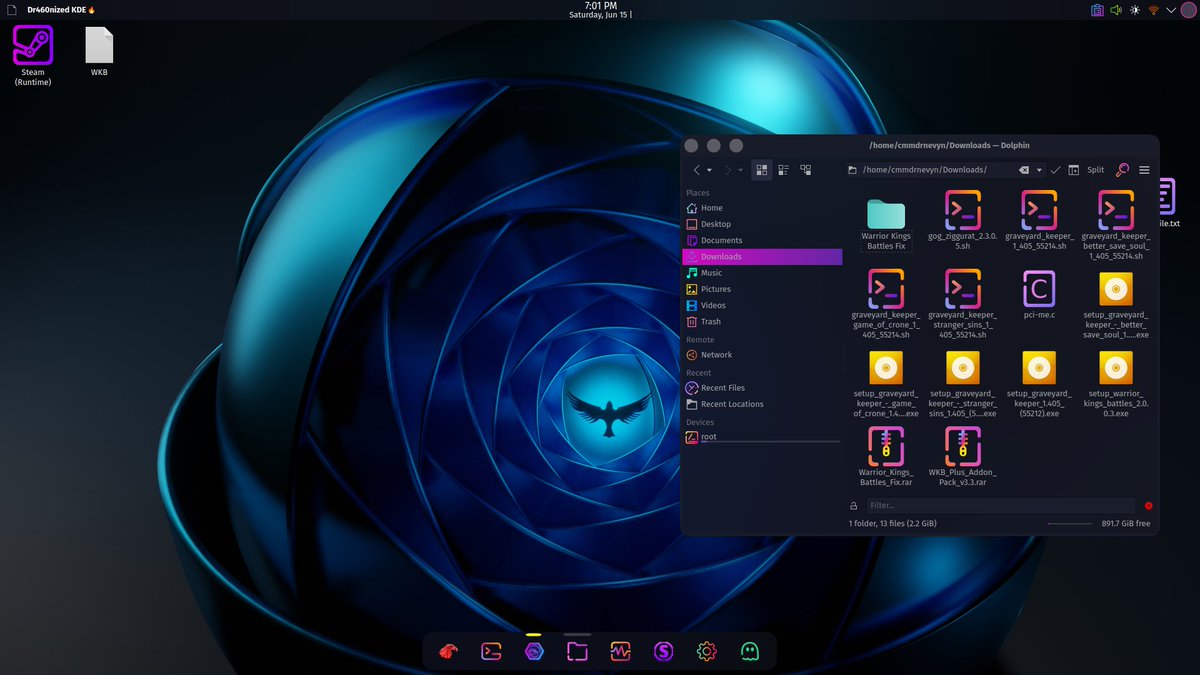Select the pci-me.c source file
Screen dimensions: 1200x675
[x=1039, y=294]
